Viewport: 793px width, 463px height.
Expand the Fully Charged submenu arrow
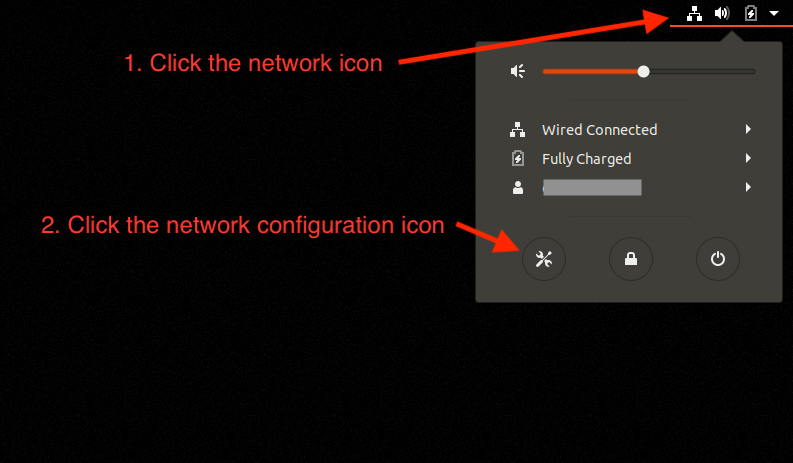click(748, 158)
